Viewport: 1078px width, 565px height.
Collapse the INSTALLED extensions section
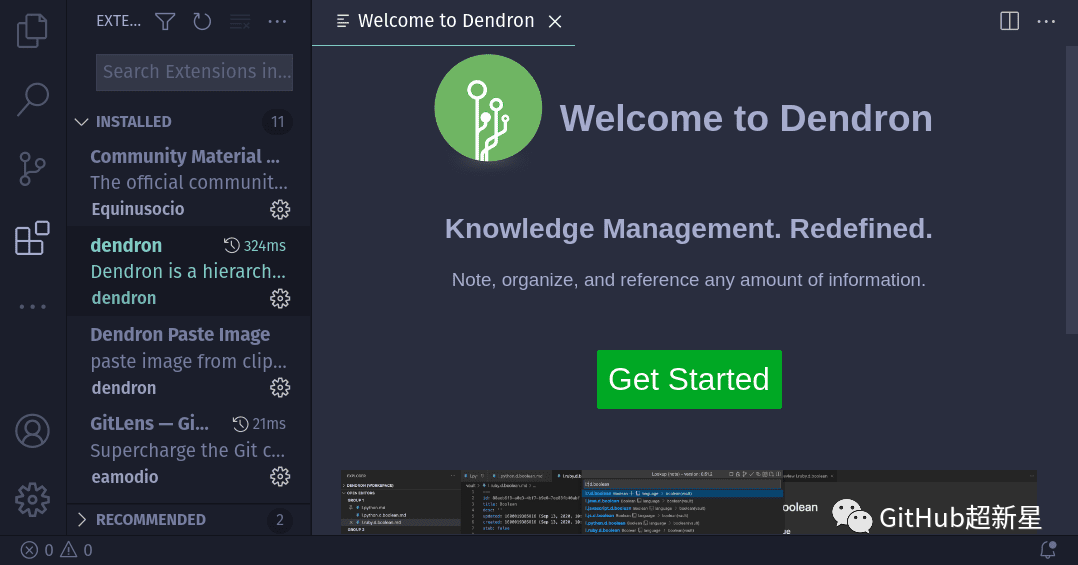(189, 122)
